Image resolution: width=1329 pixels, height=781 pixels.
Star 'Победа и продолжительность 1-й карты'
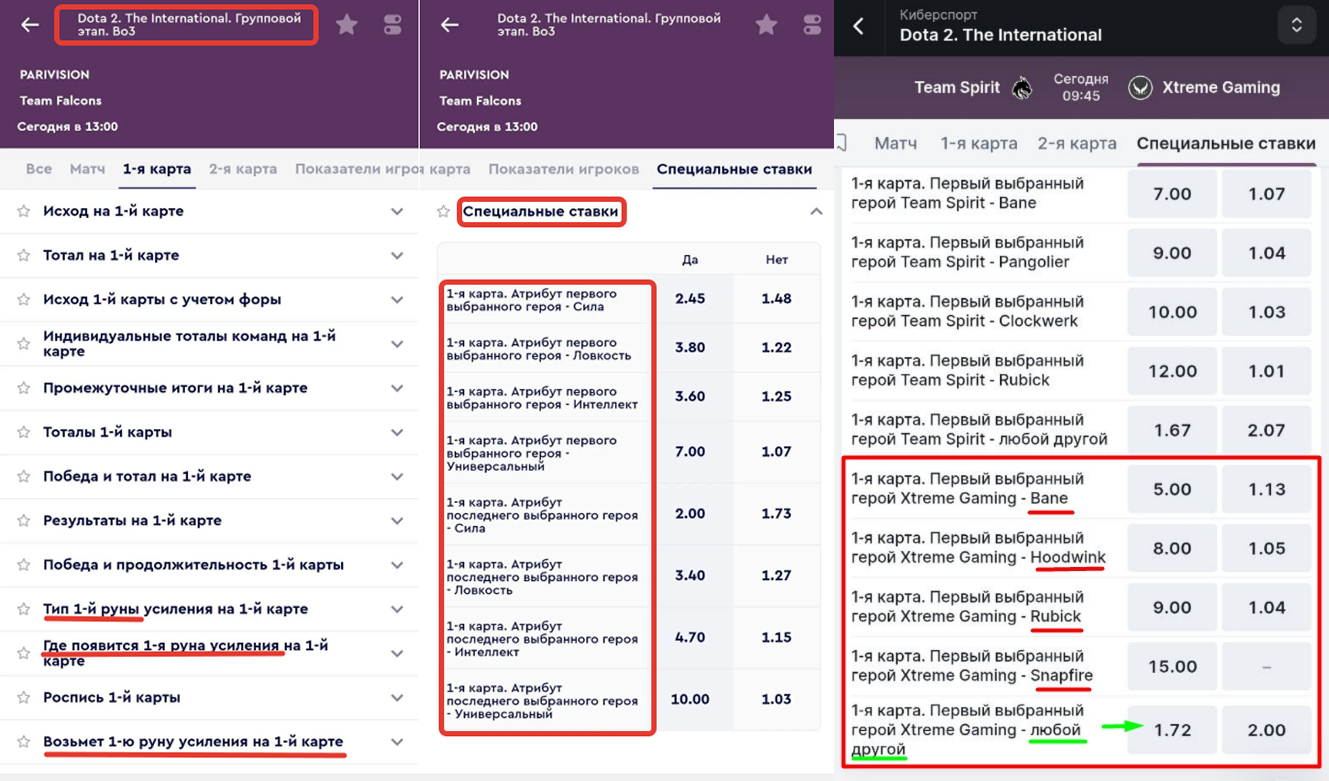(x=24, y=565)
